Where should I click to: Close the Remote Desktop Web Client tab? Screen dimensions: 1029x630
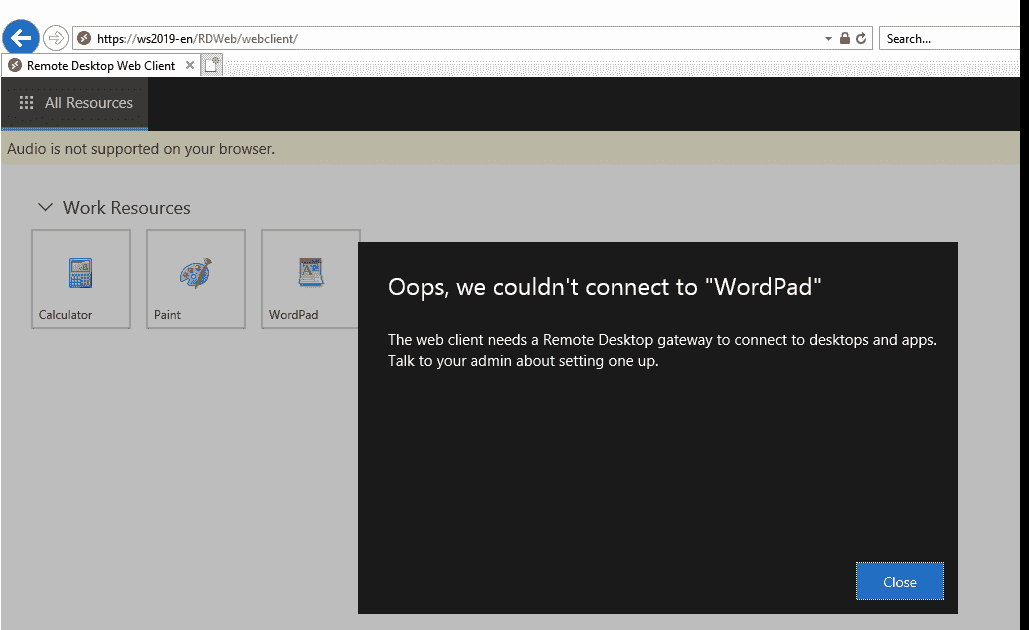coord(190,65)
